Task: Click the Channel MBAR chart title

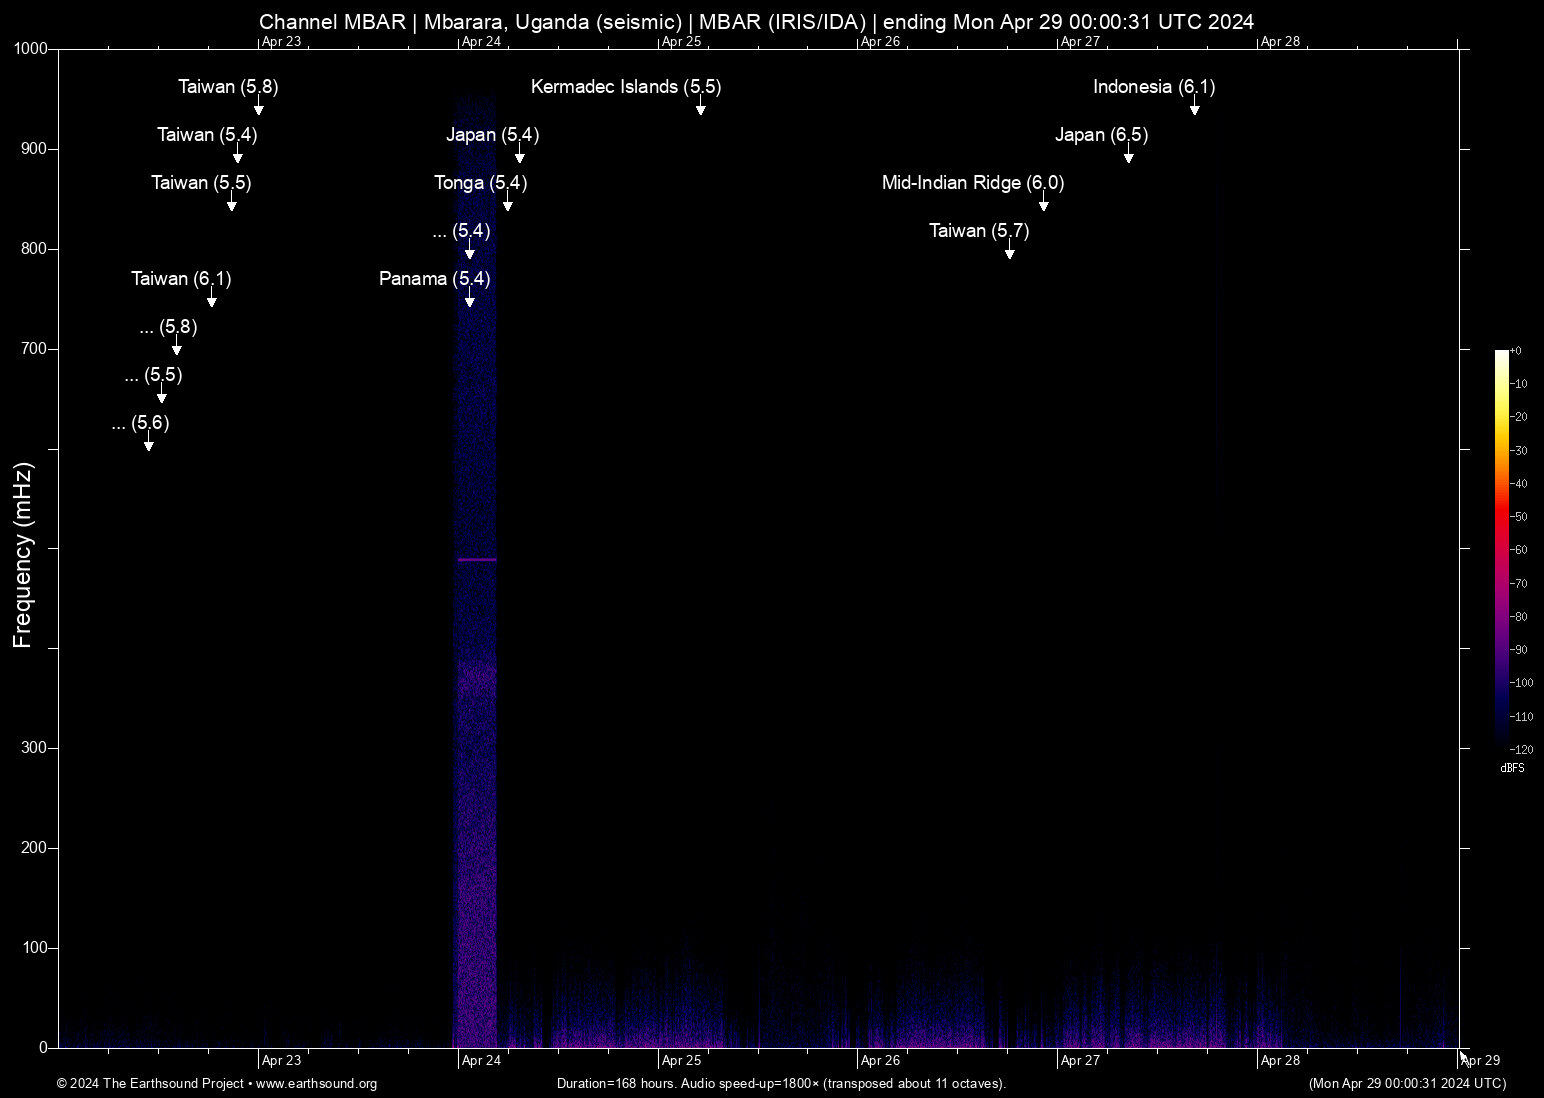Action: pos(756,22)
